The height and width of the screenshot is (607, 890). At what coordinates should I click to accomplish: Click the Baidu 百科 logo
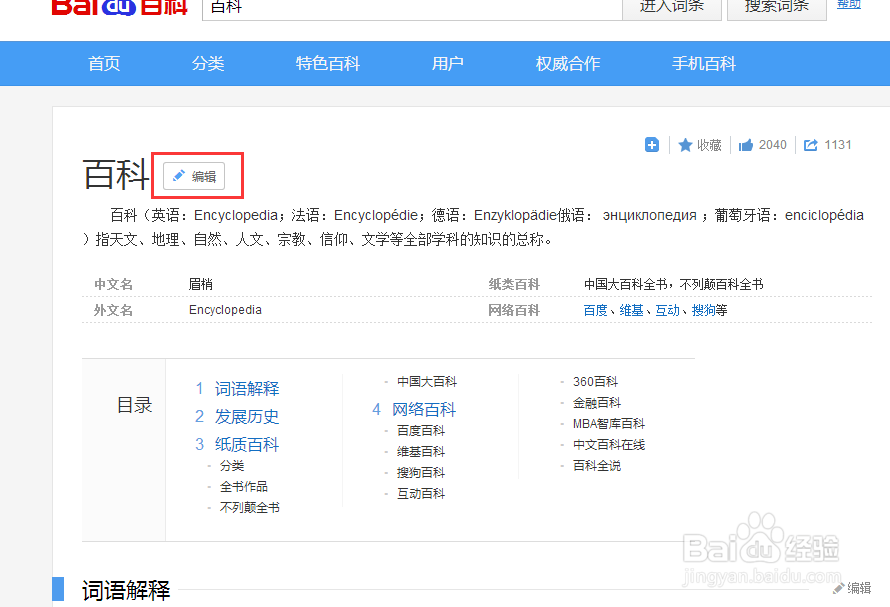click(118, 8)
